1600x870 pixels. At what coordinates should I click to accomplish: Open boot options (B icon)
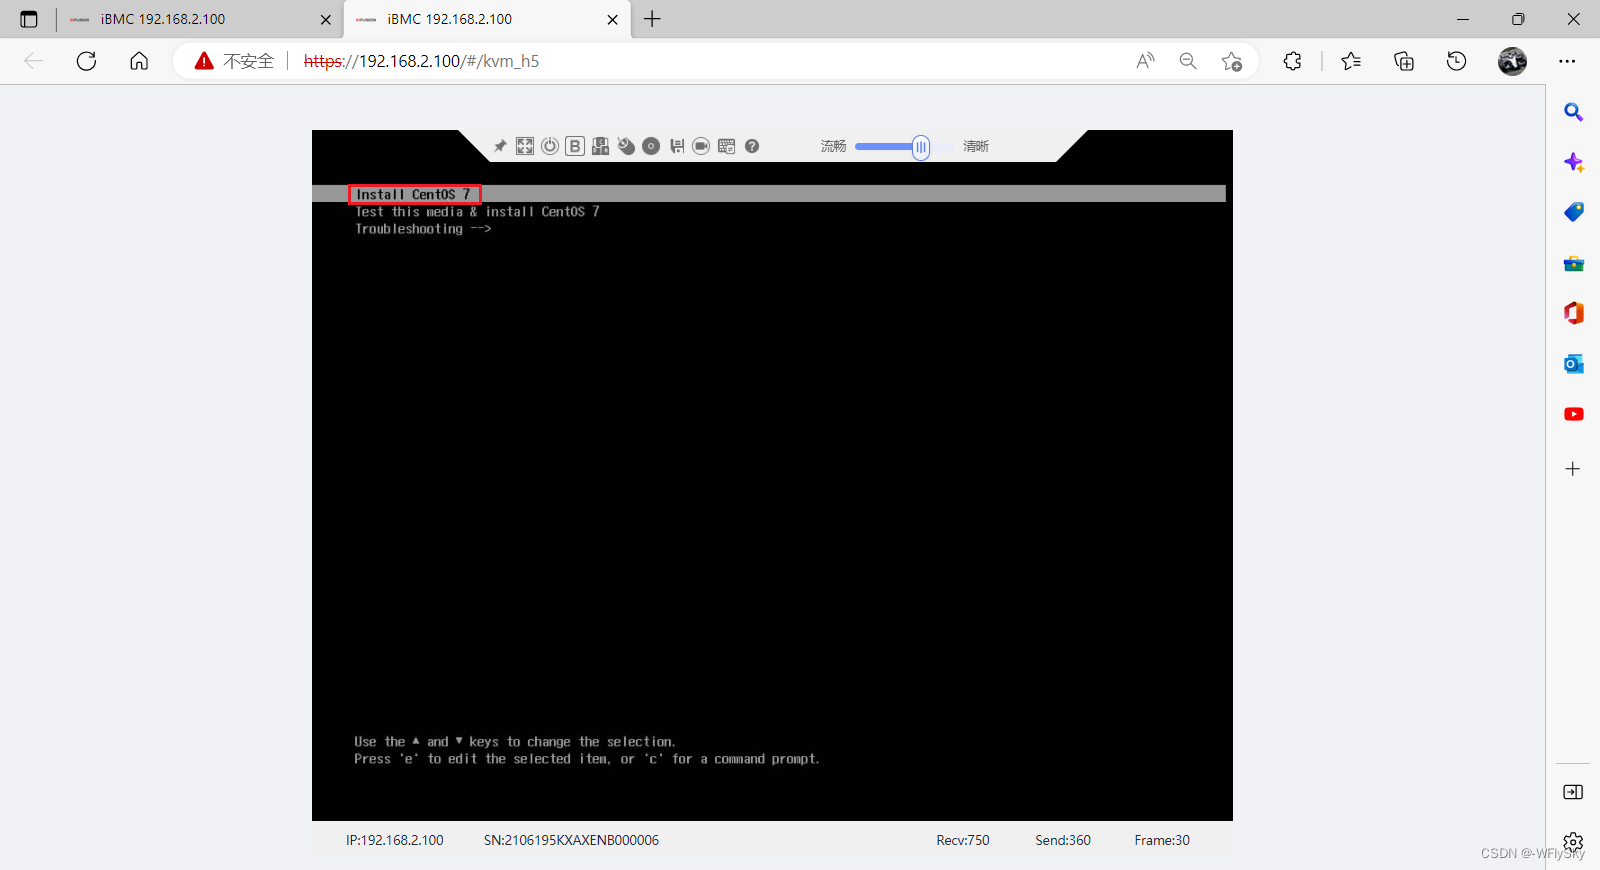pos(575,146)
